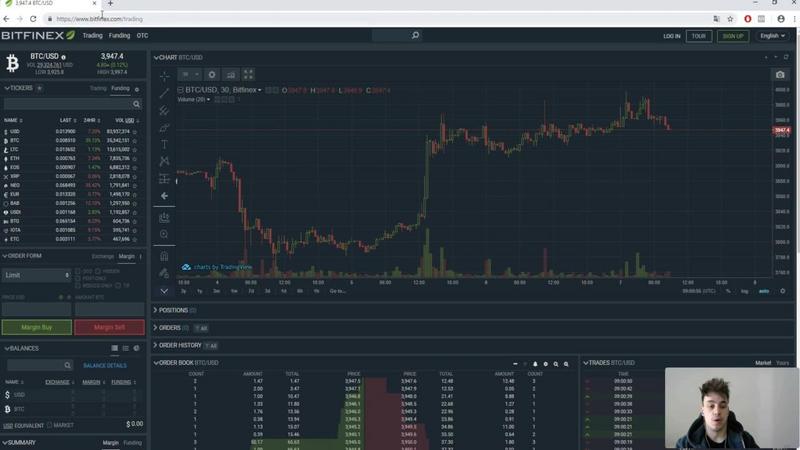Select the pitchfork drawing tool
The image size is (800, 450).
[x=164, y=111]
